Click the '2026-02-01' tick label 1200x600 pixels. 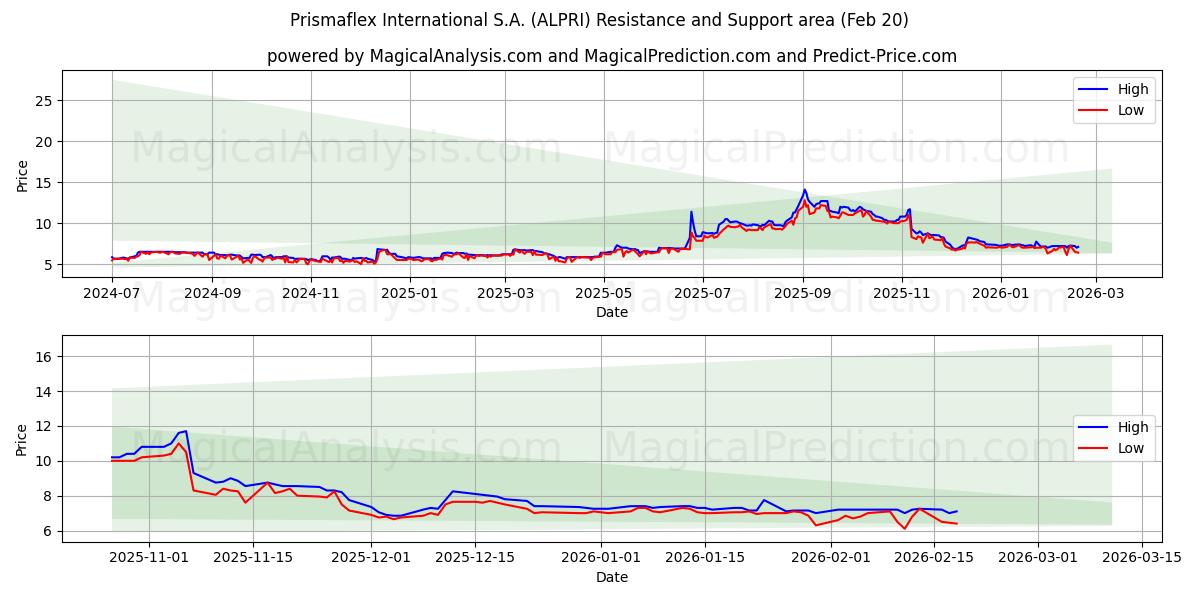(831, 558)
